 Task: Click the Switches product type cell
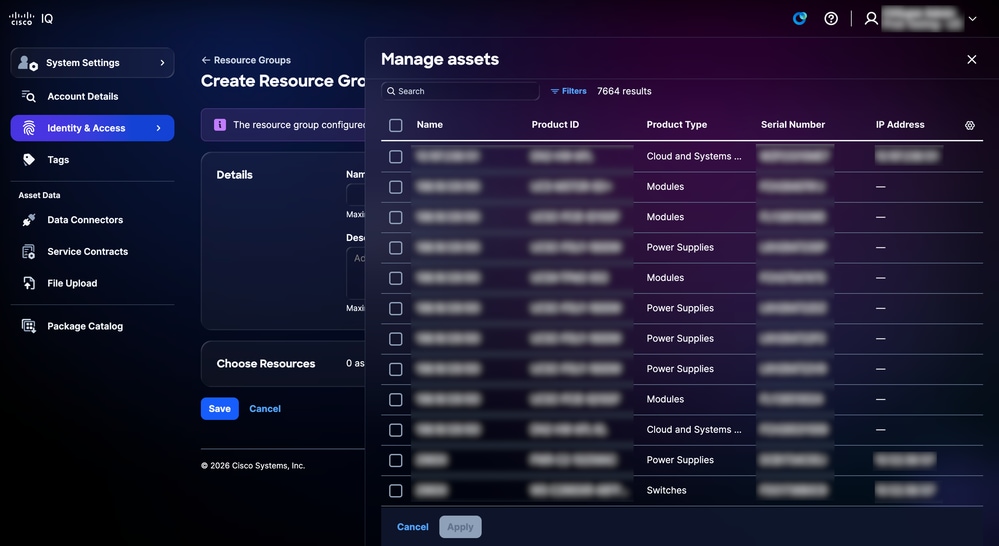666,491
